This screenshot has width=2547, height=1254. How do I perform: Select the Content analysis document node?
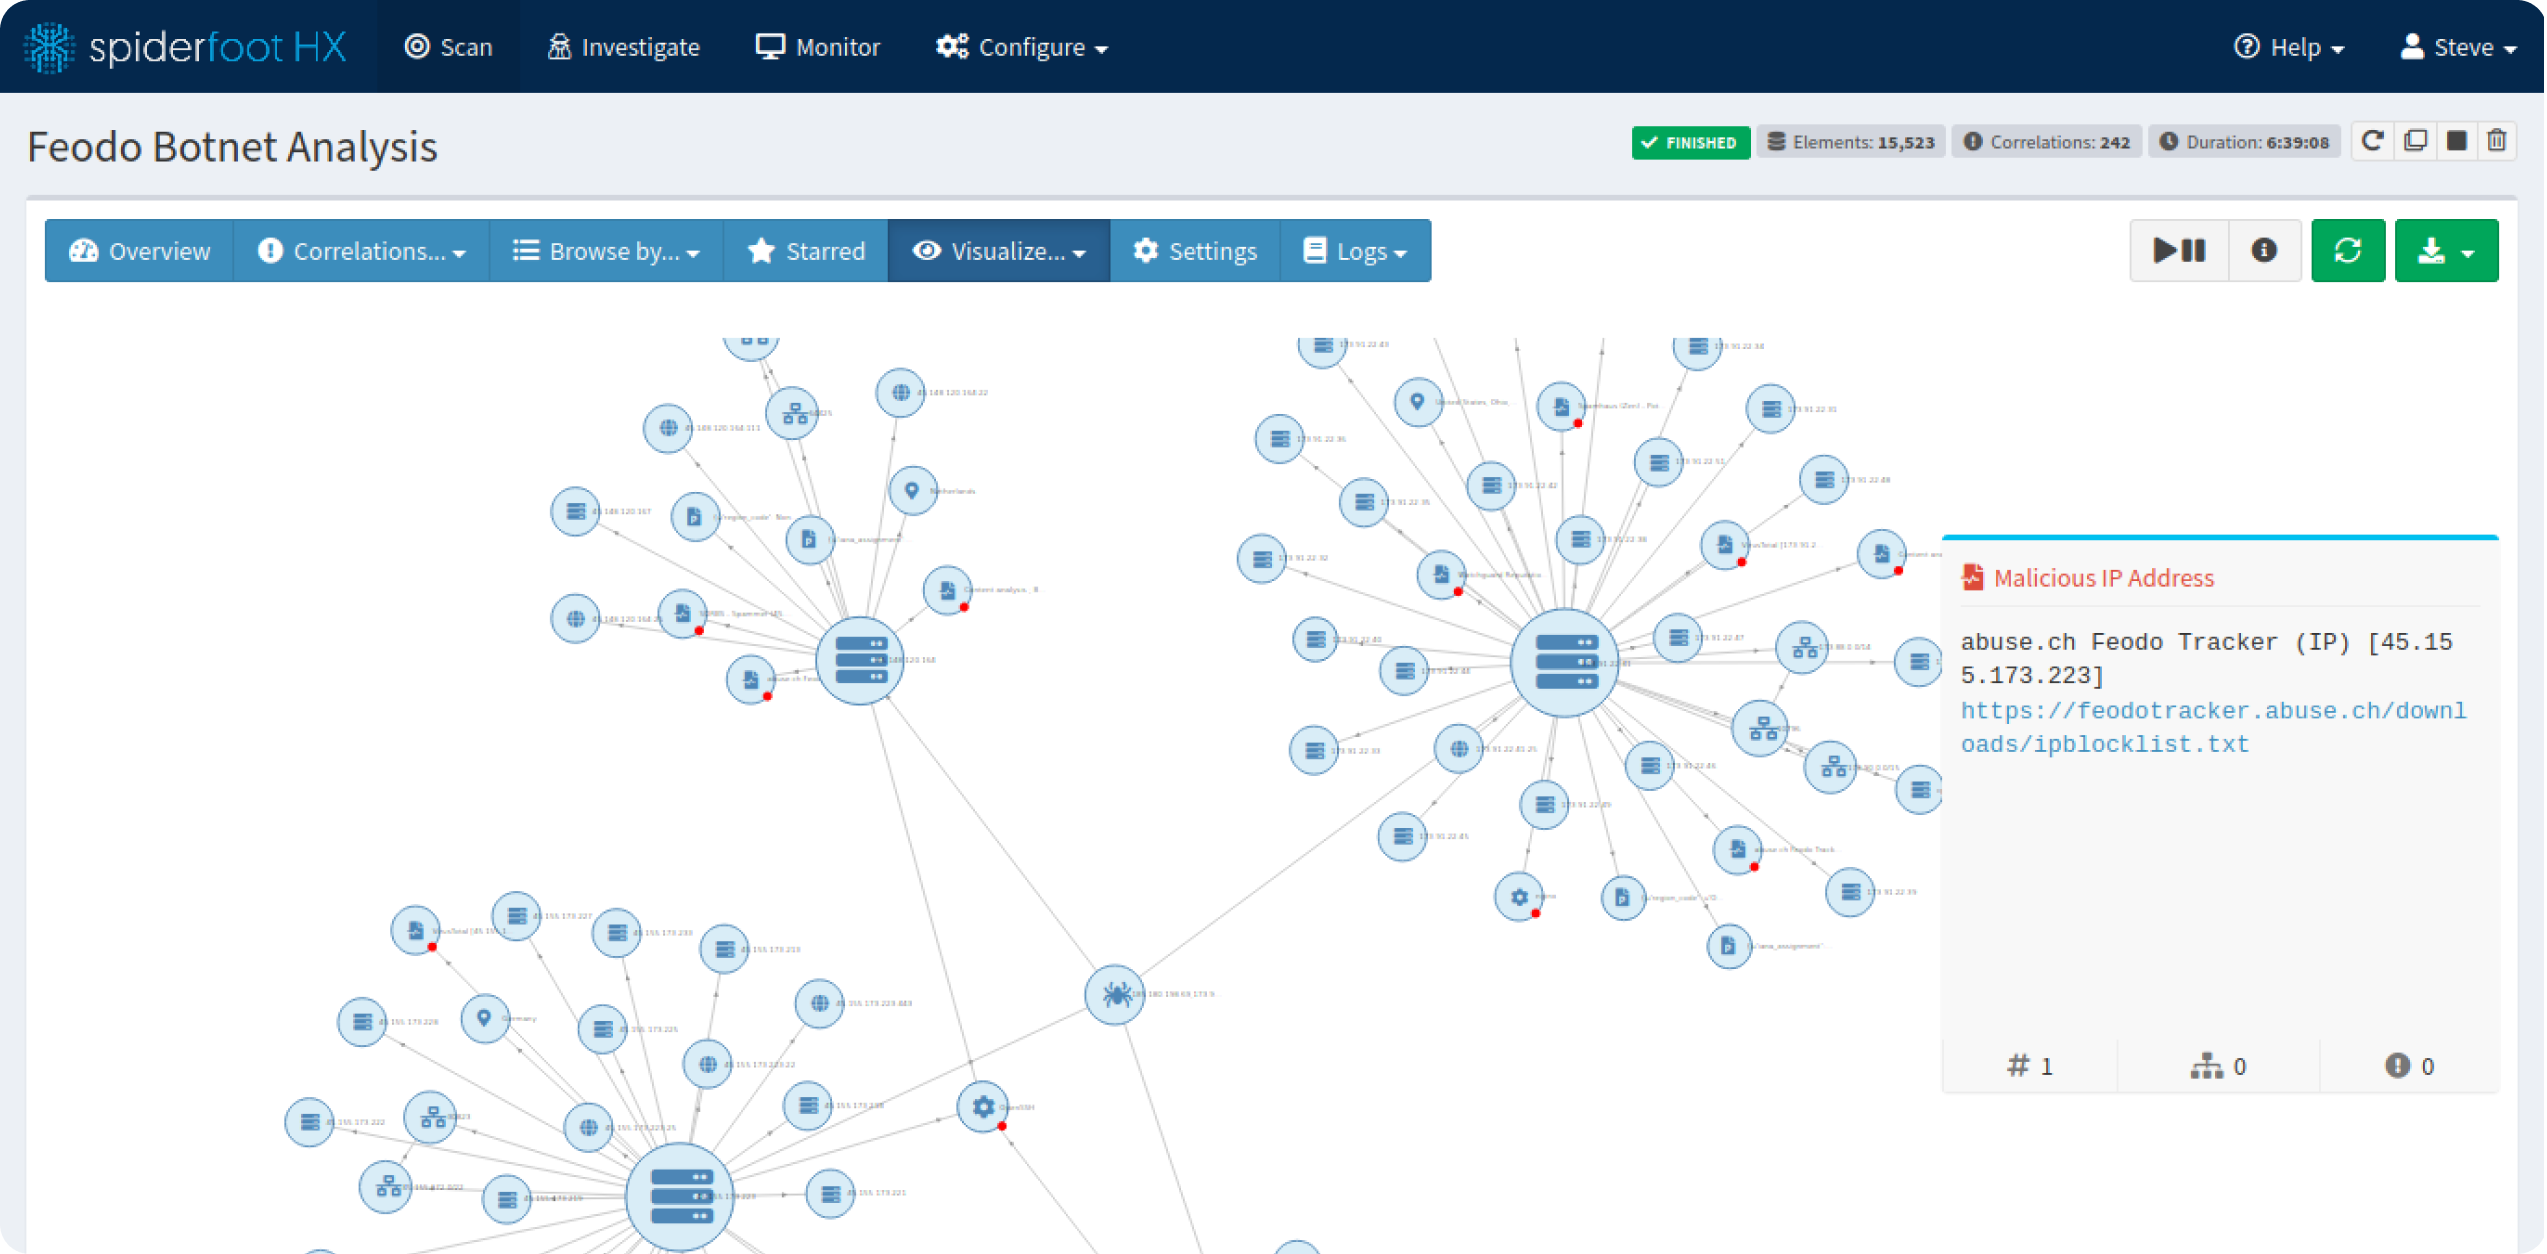[947, 590]
